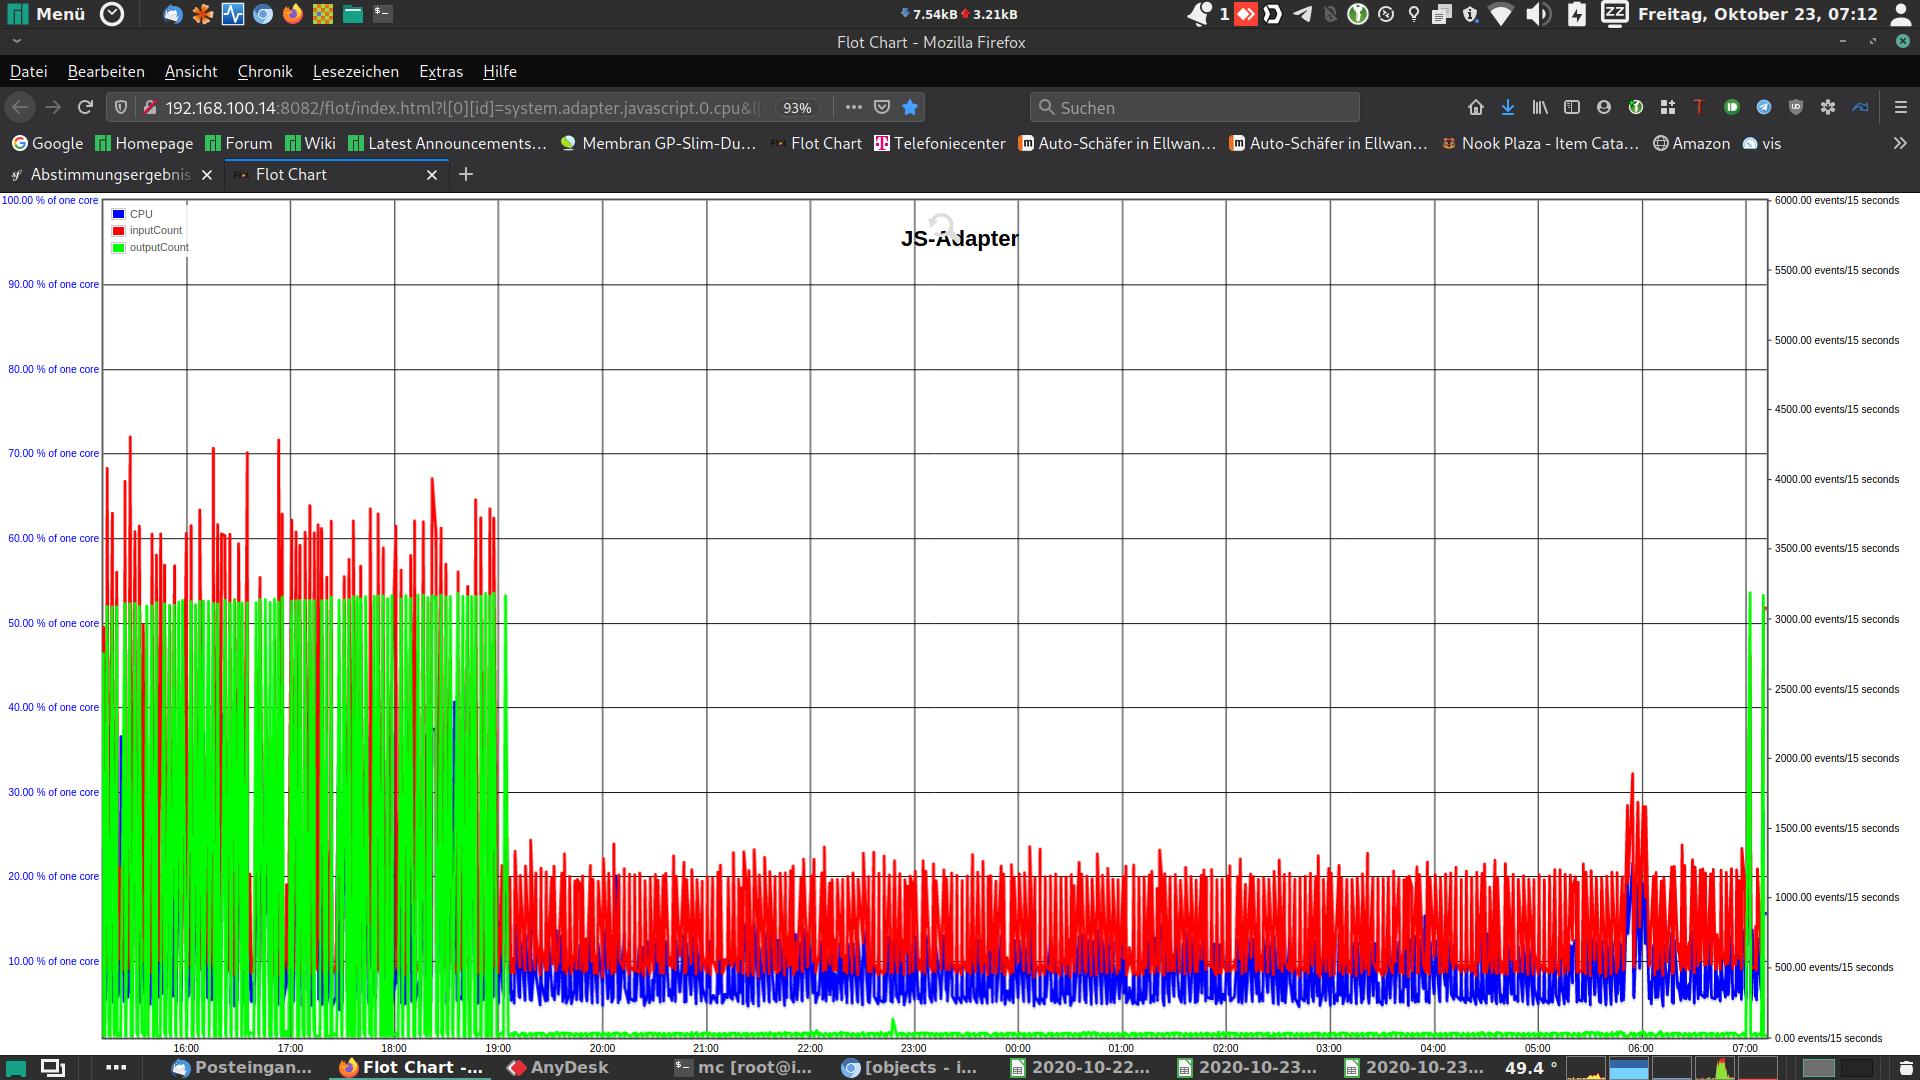Open the Firefox account toolbar icon

1604,107
